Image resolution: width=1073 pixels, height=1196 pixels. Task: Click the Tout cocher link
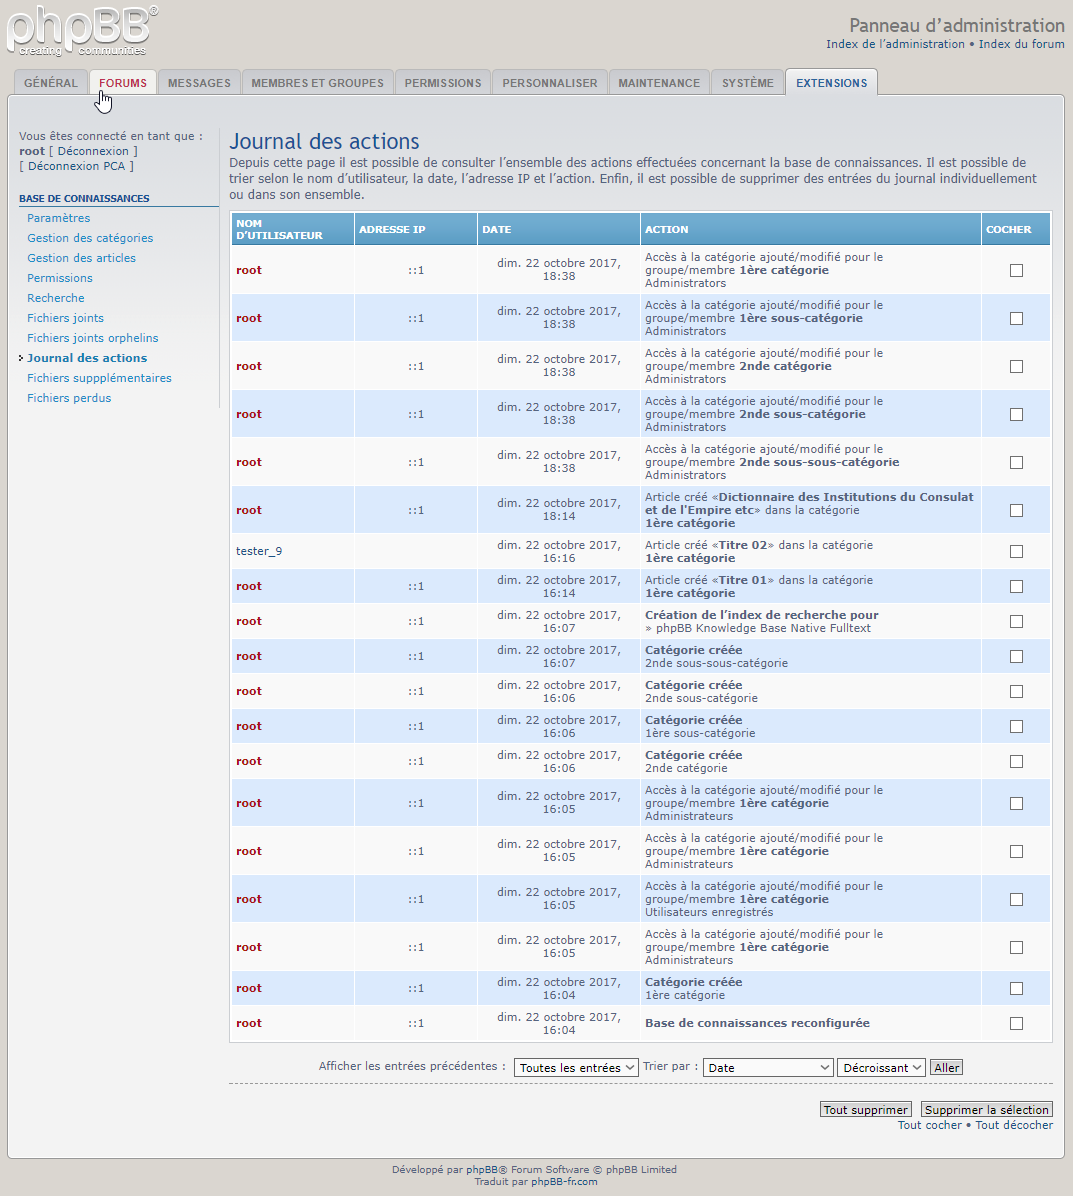click(929, 1125)
